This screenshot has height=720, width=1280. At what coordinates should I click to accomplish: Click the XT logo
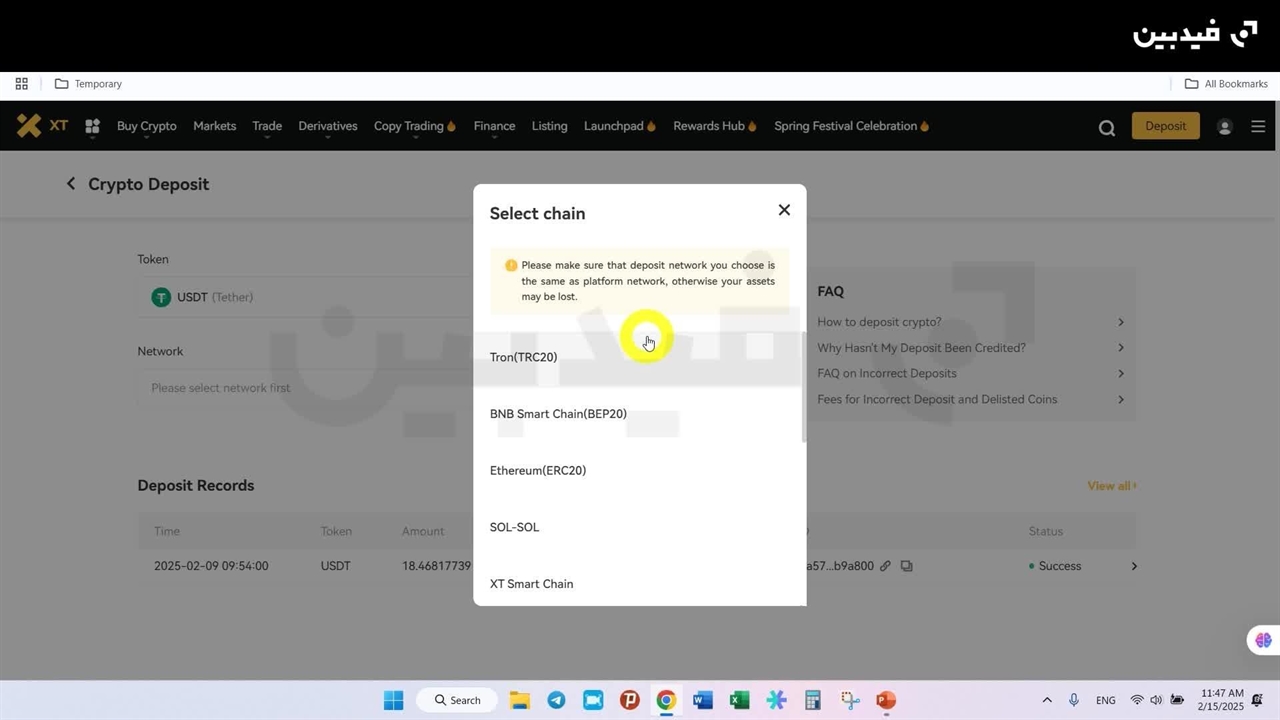tap(42, 126)
